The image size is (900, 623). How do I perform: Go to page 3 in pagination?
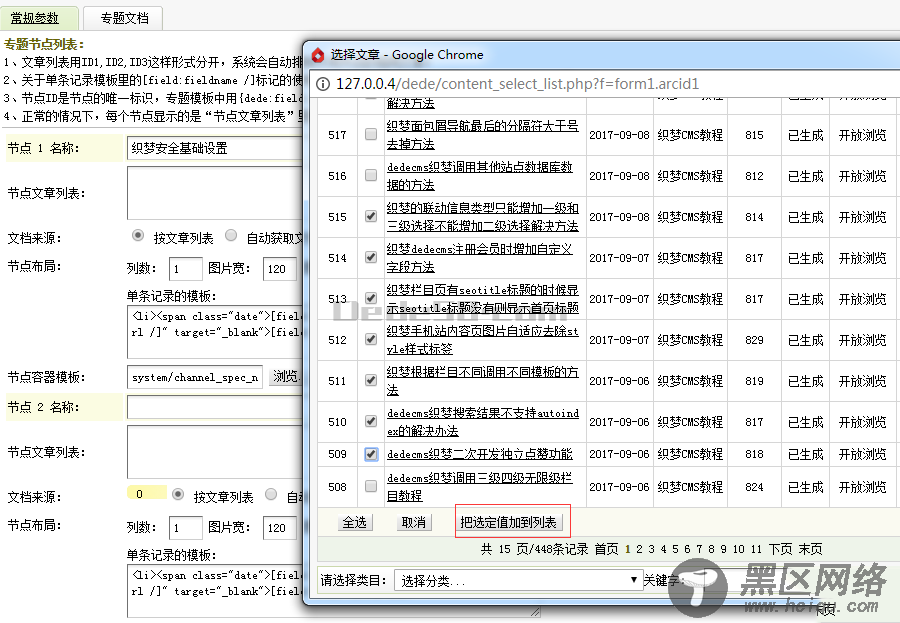point(651,549)
